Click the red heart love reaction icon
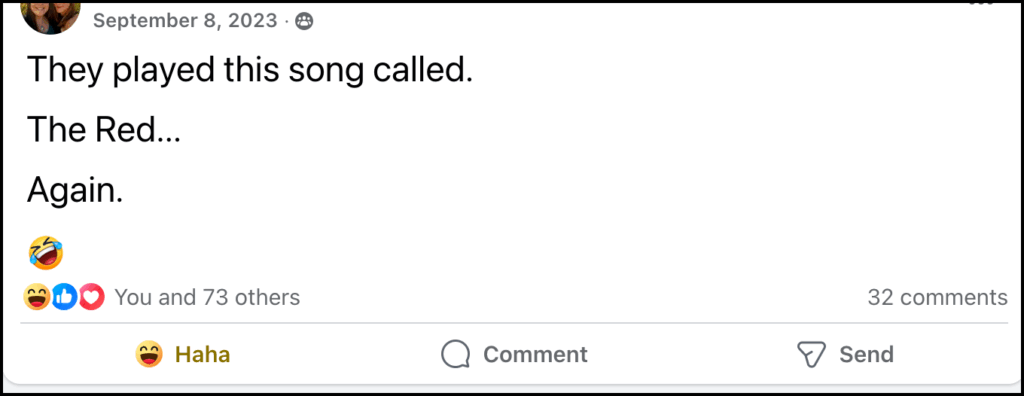Screen dimensions: 1024x396 (91, 297)
